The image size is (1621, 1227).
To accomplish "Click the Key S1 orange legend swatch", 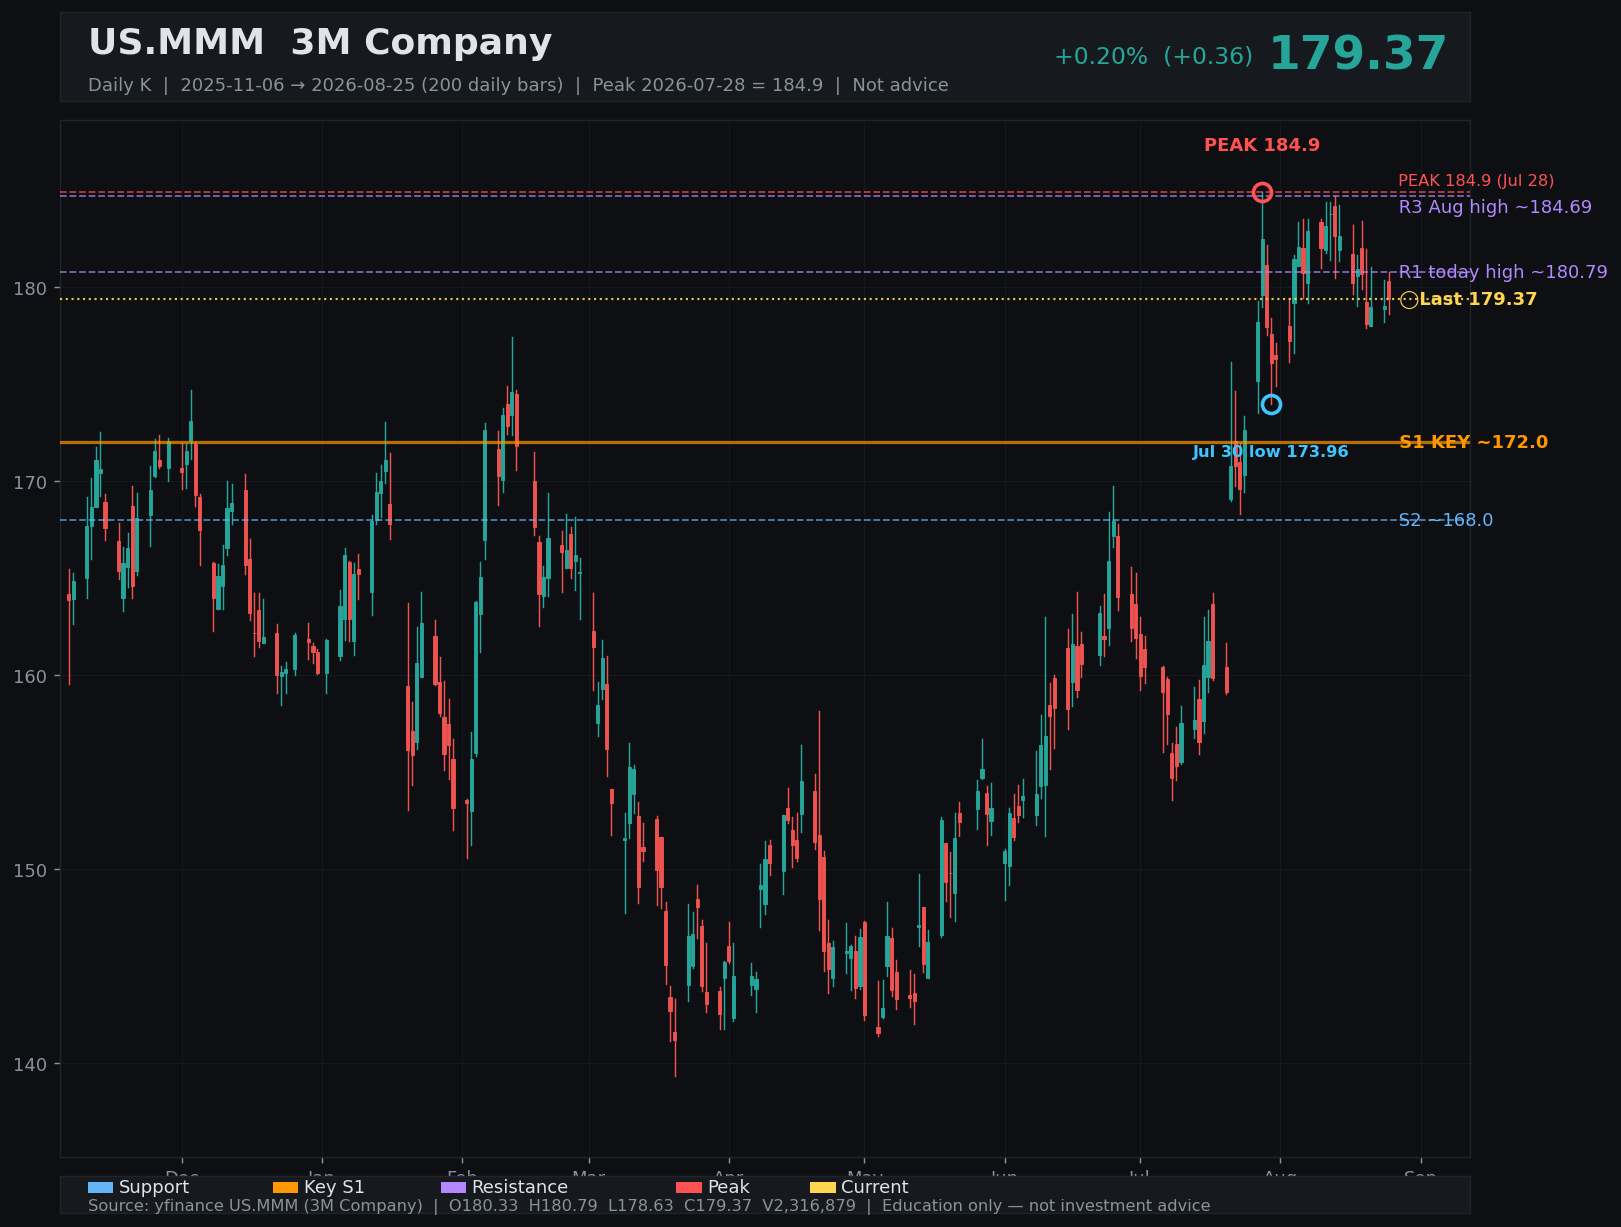I will pos(285,1188).
